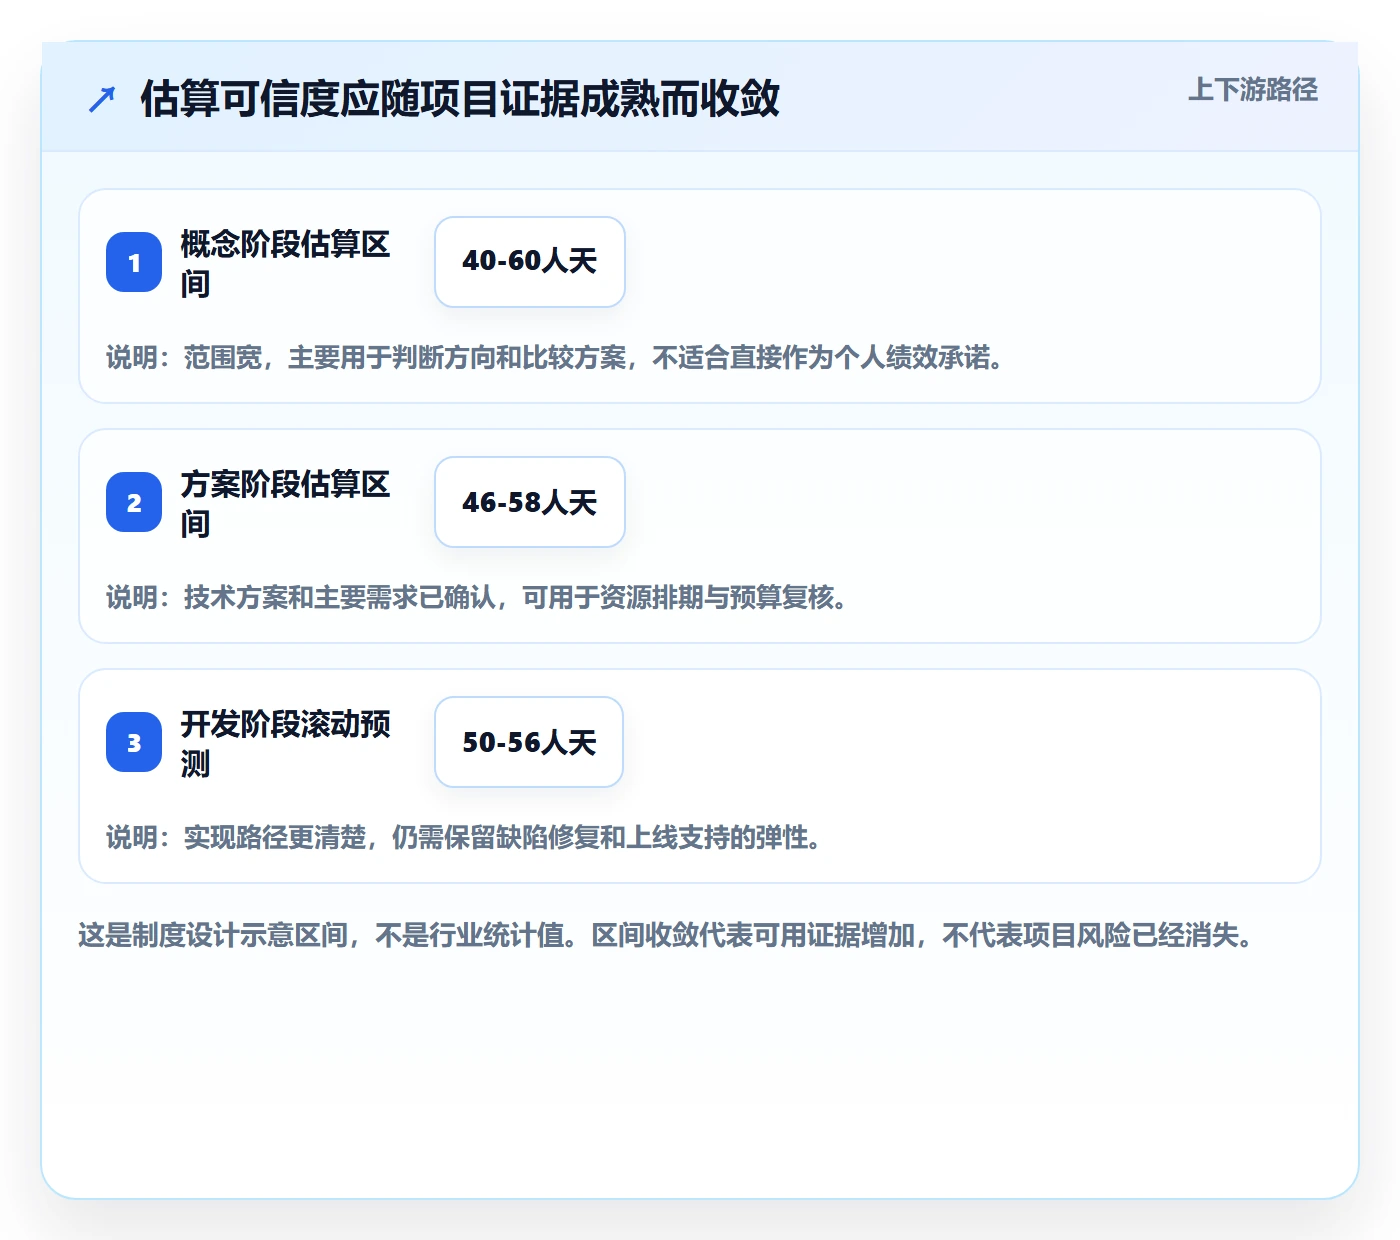
Task: Click the blue step 2 number badge
Action: [134, 502]
